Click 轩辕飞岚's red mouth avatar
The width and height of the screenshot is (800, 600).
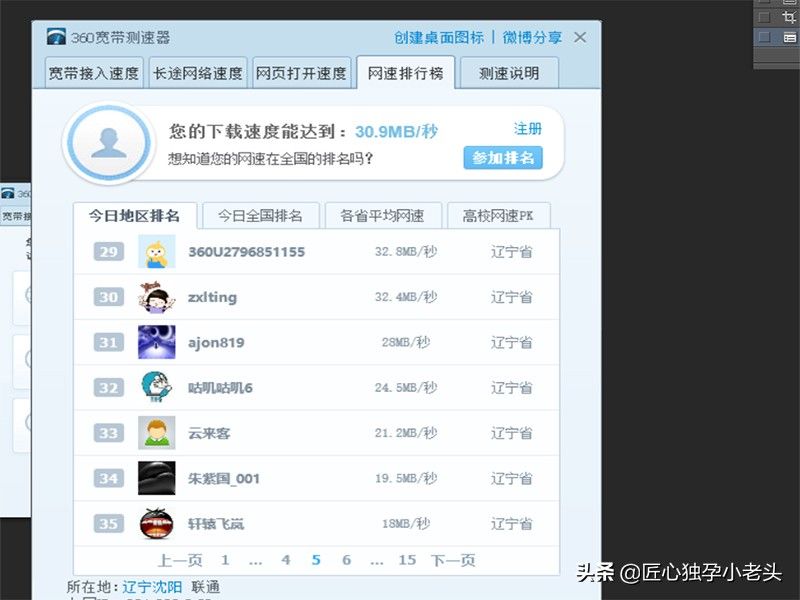(157, 523)
